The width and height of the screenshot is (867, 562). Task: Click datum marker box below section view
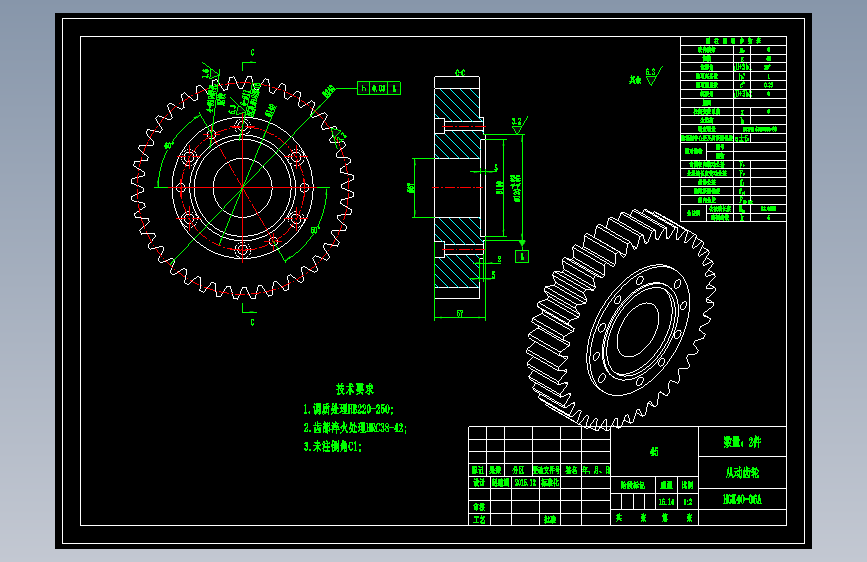pos(522,257)
